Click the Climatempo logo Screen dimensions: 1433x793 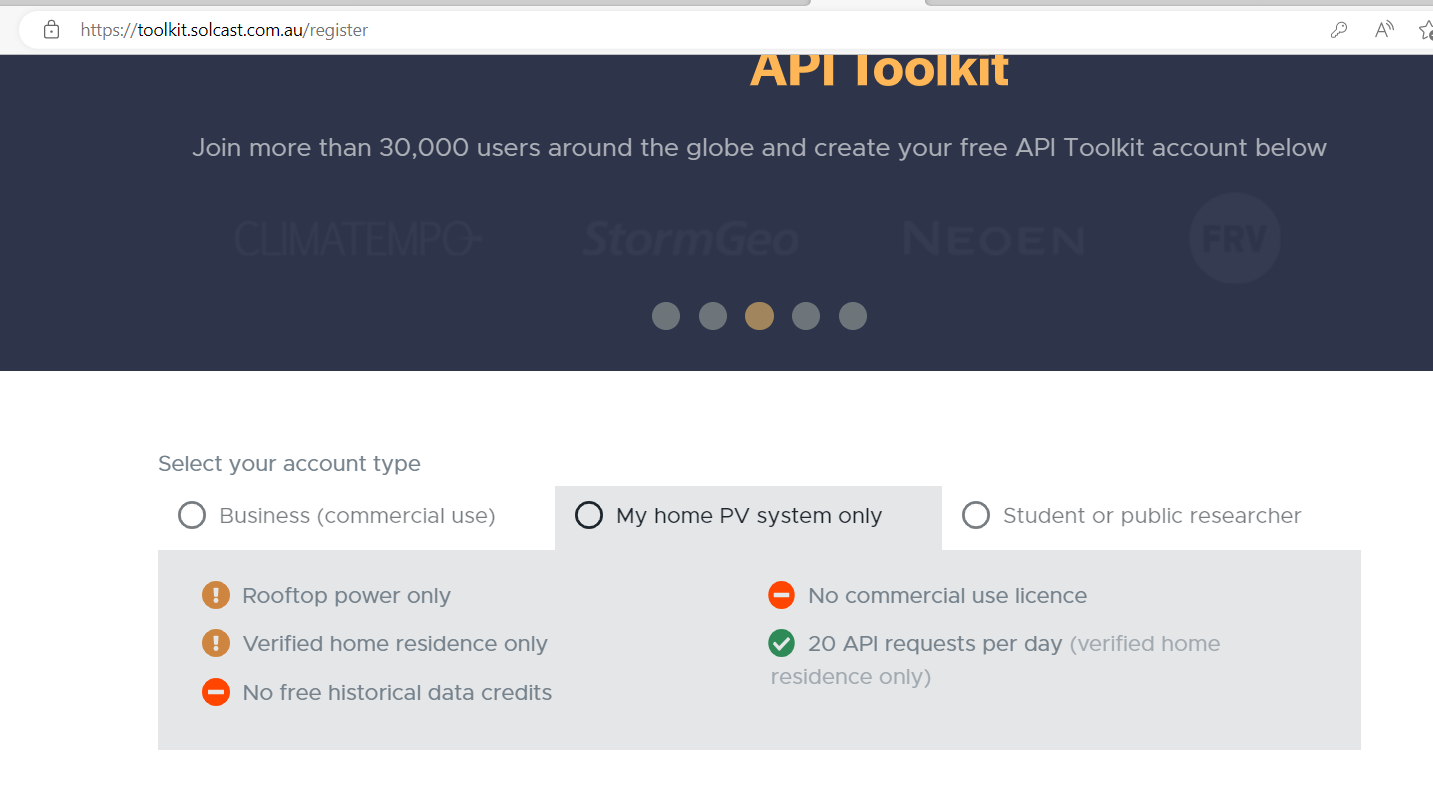[x=358, y=239]
